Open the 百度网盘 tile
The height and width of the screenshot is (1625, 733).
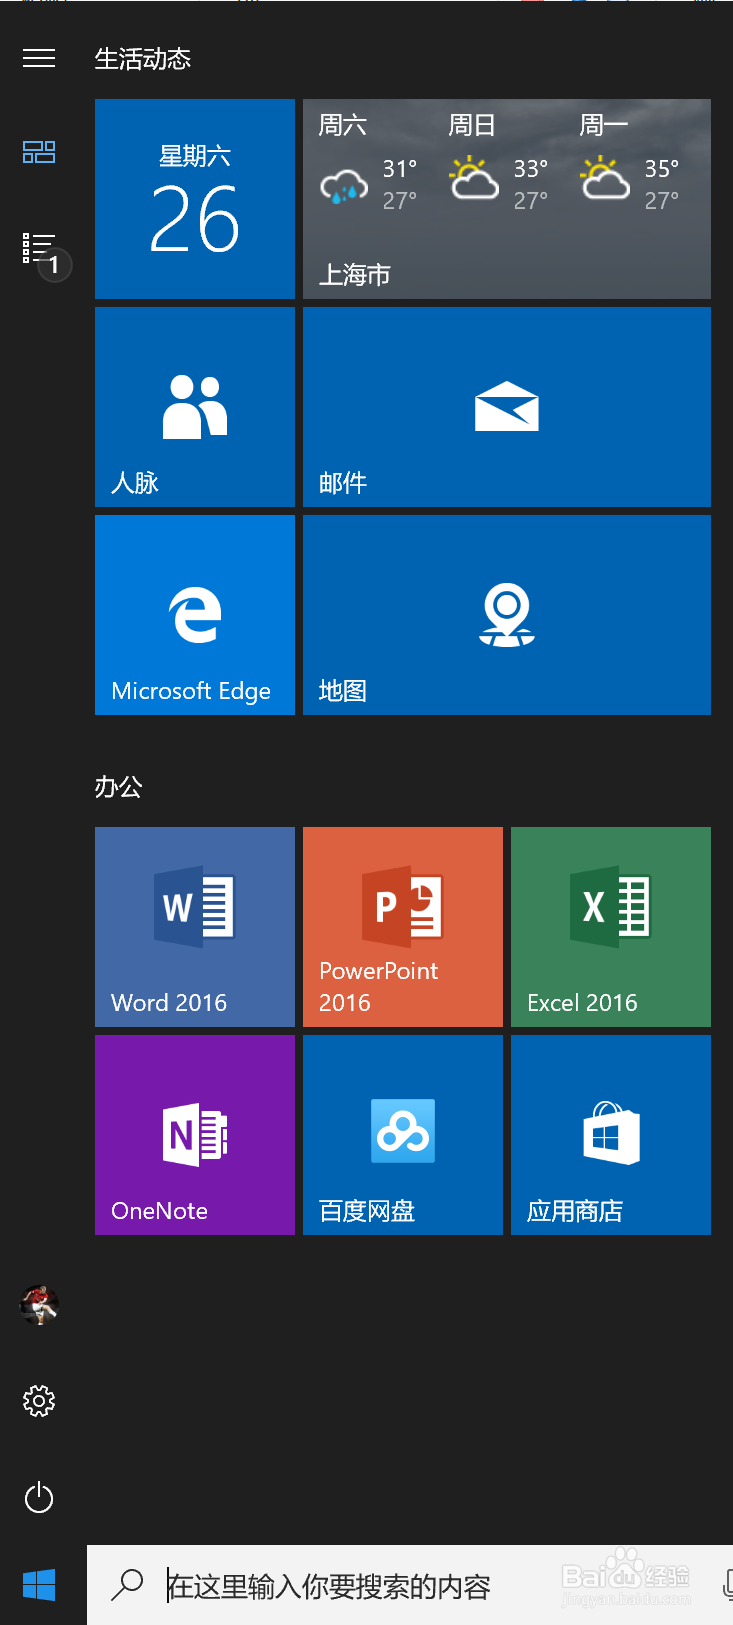click(403, 1135)
